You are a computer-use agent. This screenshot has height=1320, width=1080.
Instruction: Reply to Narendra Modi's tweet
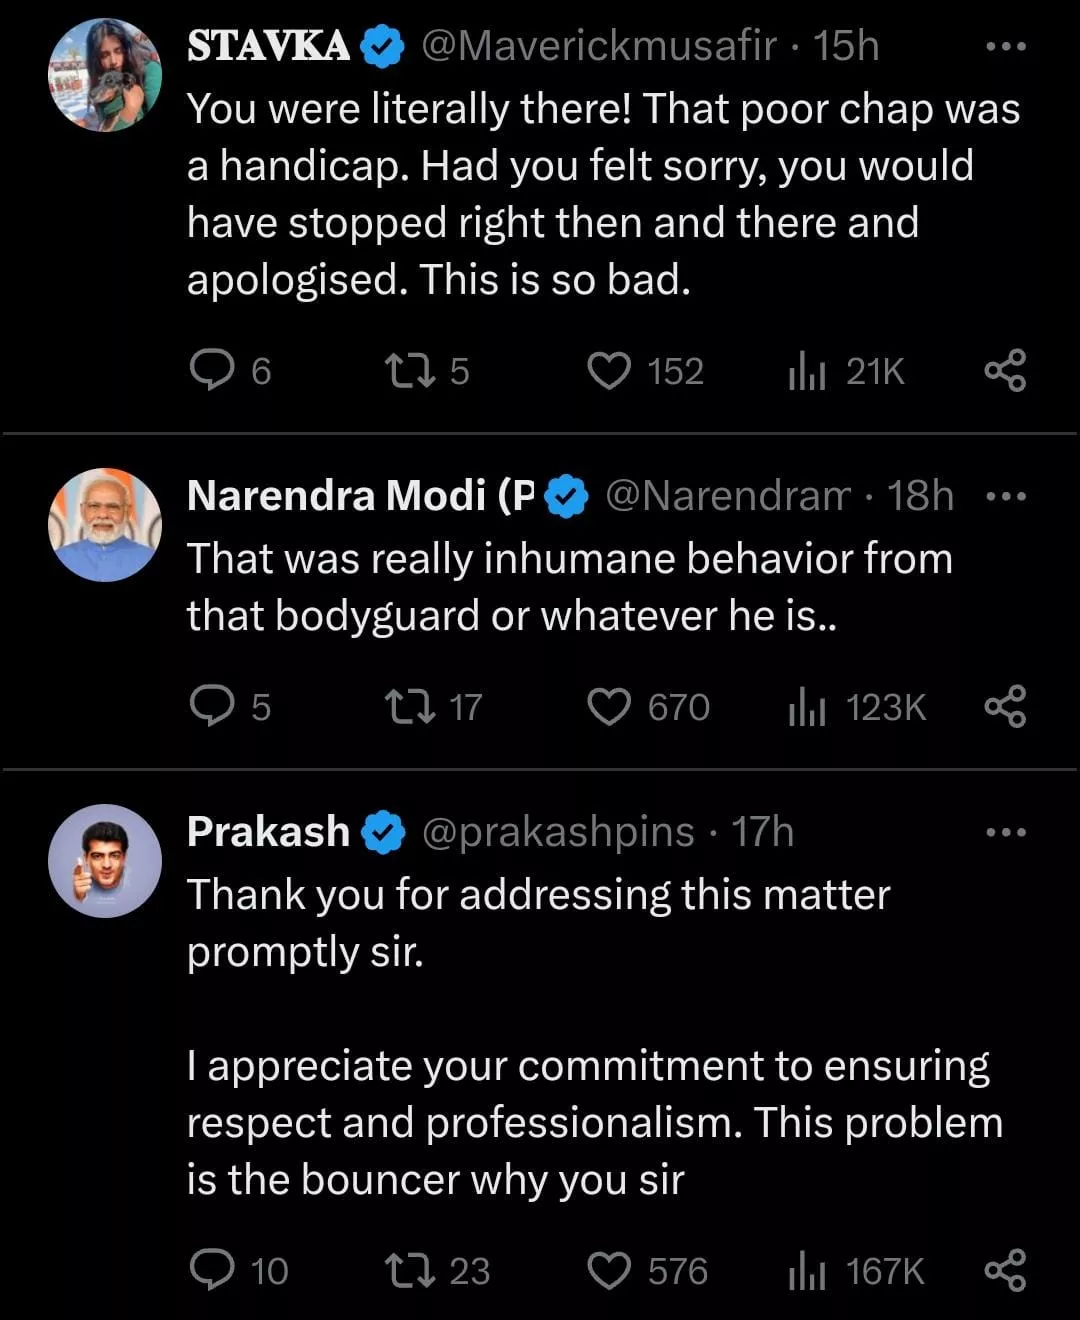tap(211, 707)
